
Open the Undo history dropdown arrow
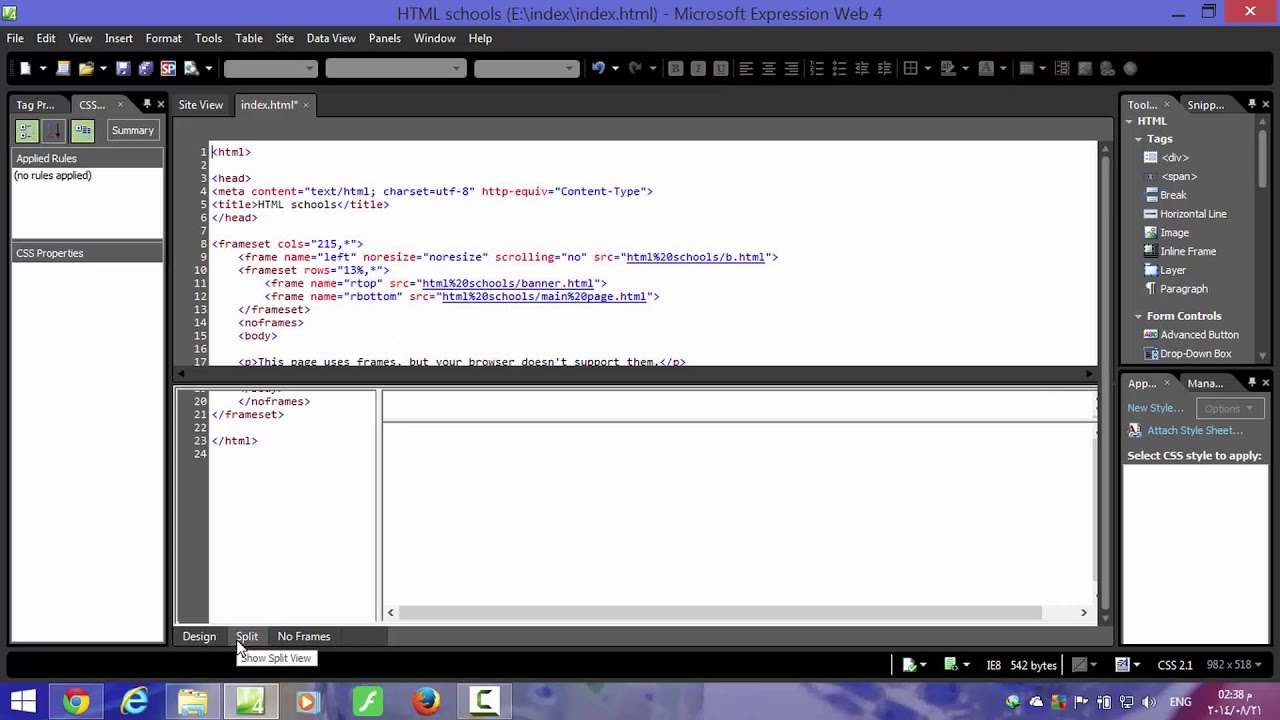615,68
